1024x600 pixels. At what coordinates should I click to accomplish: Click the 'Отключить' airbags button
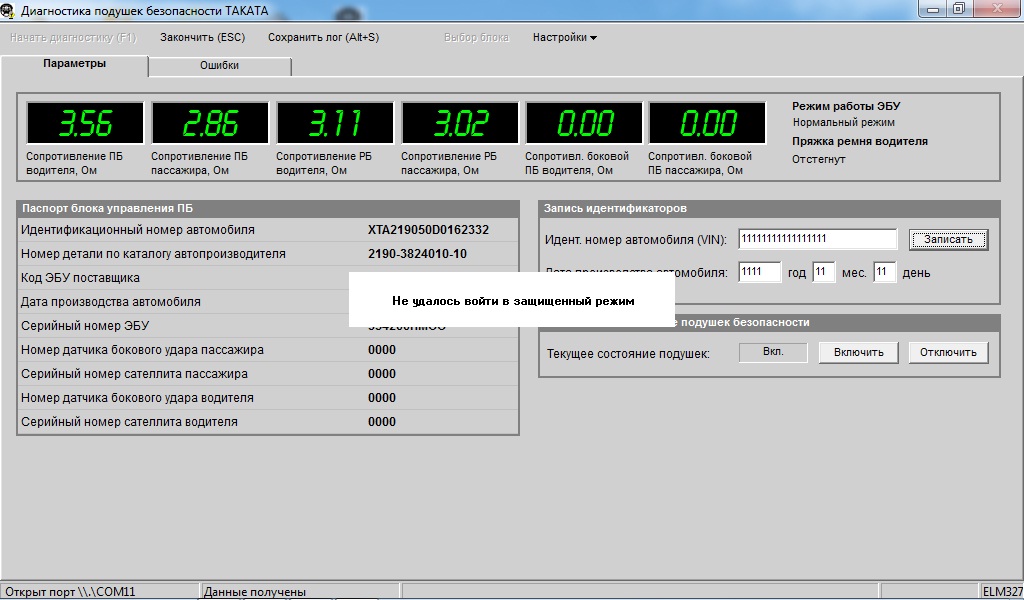click(x=948, y=353)
